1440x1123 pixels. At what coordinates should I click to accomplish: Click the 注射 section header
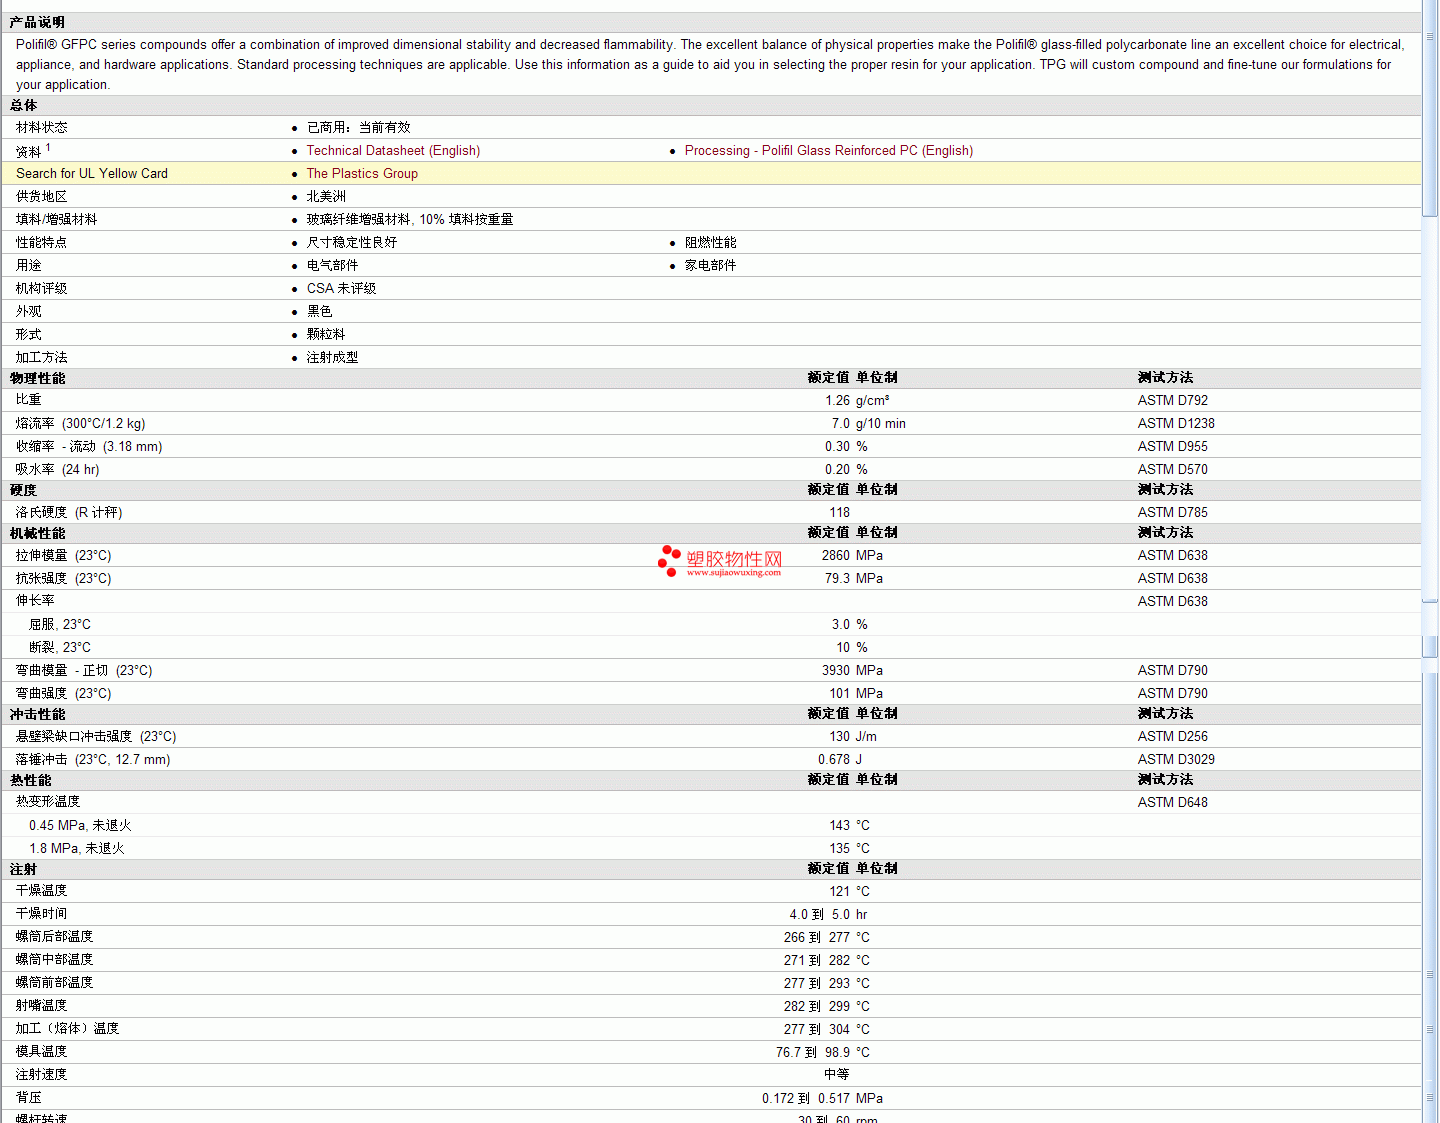pyautogui.click(x=23, y=869)
